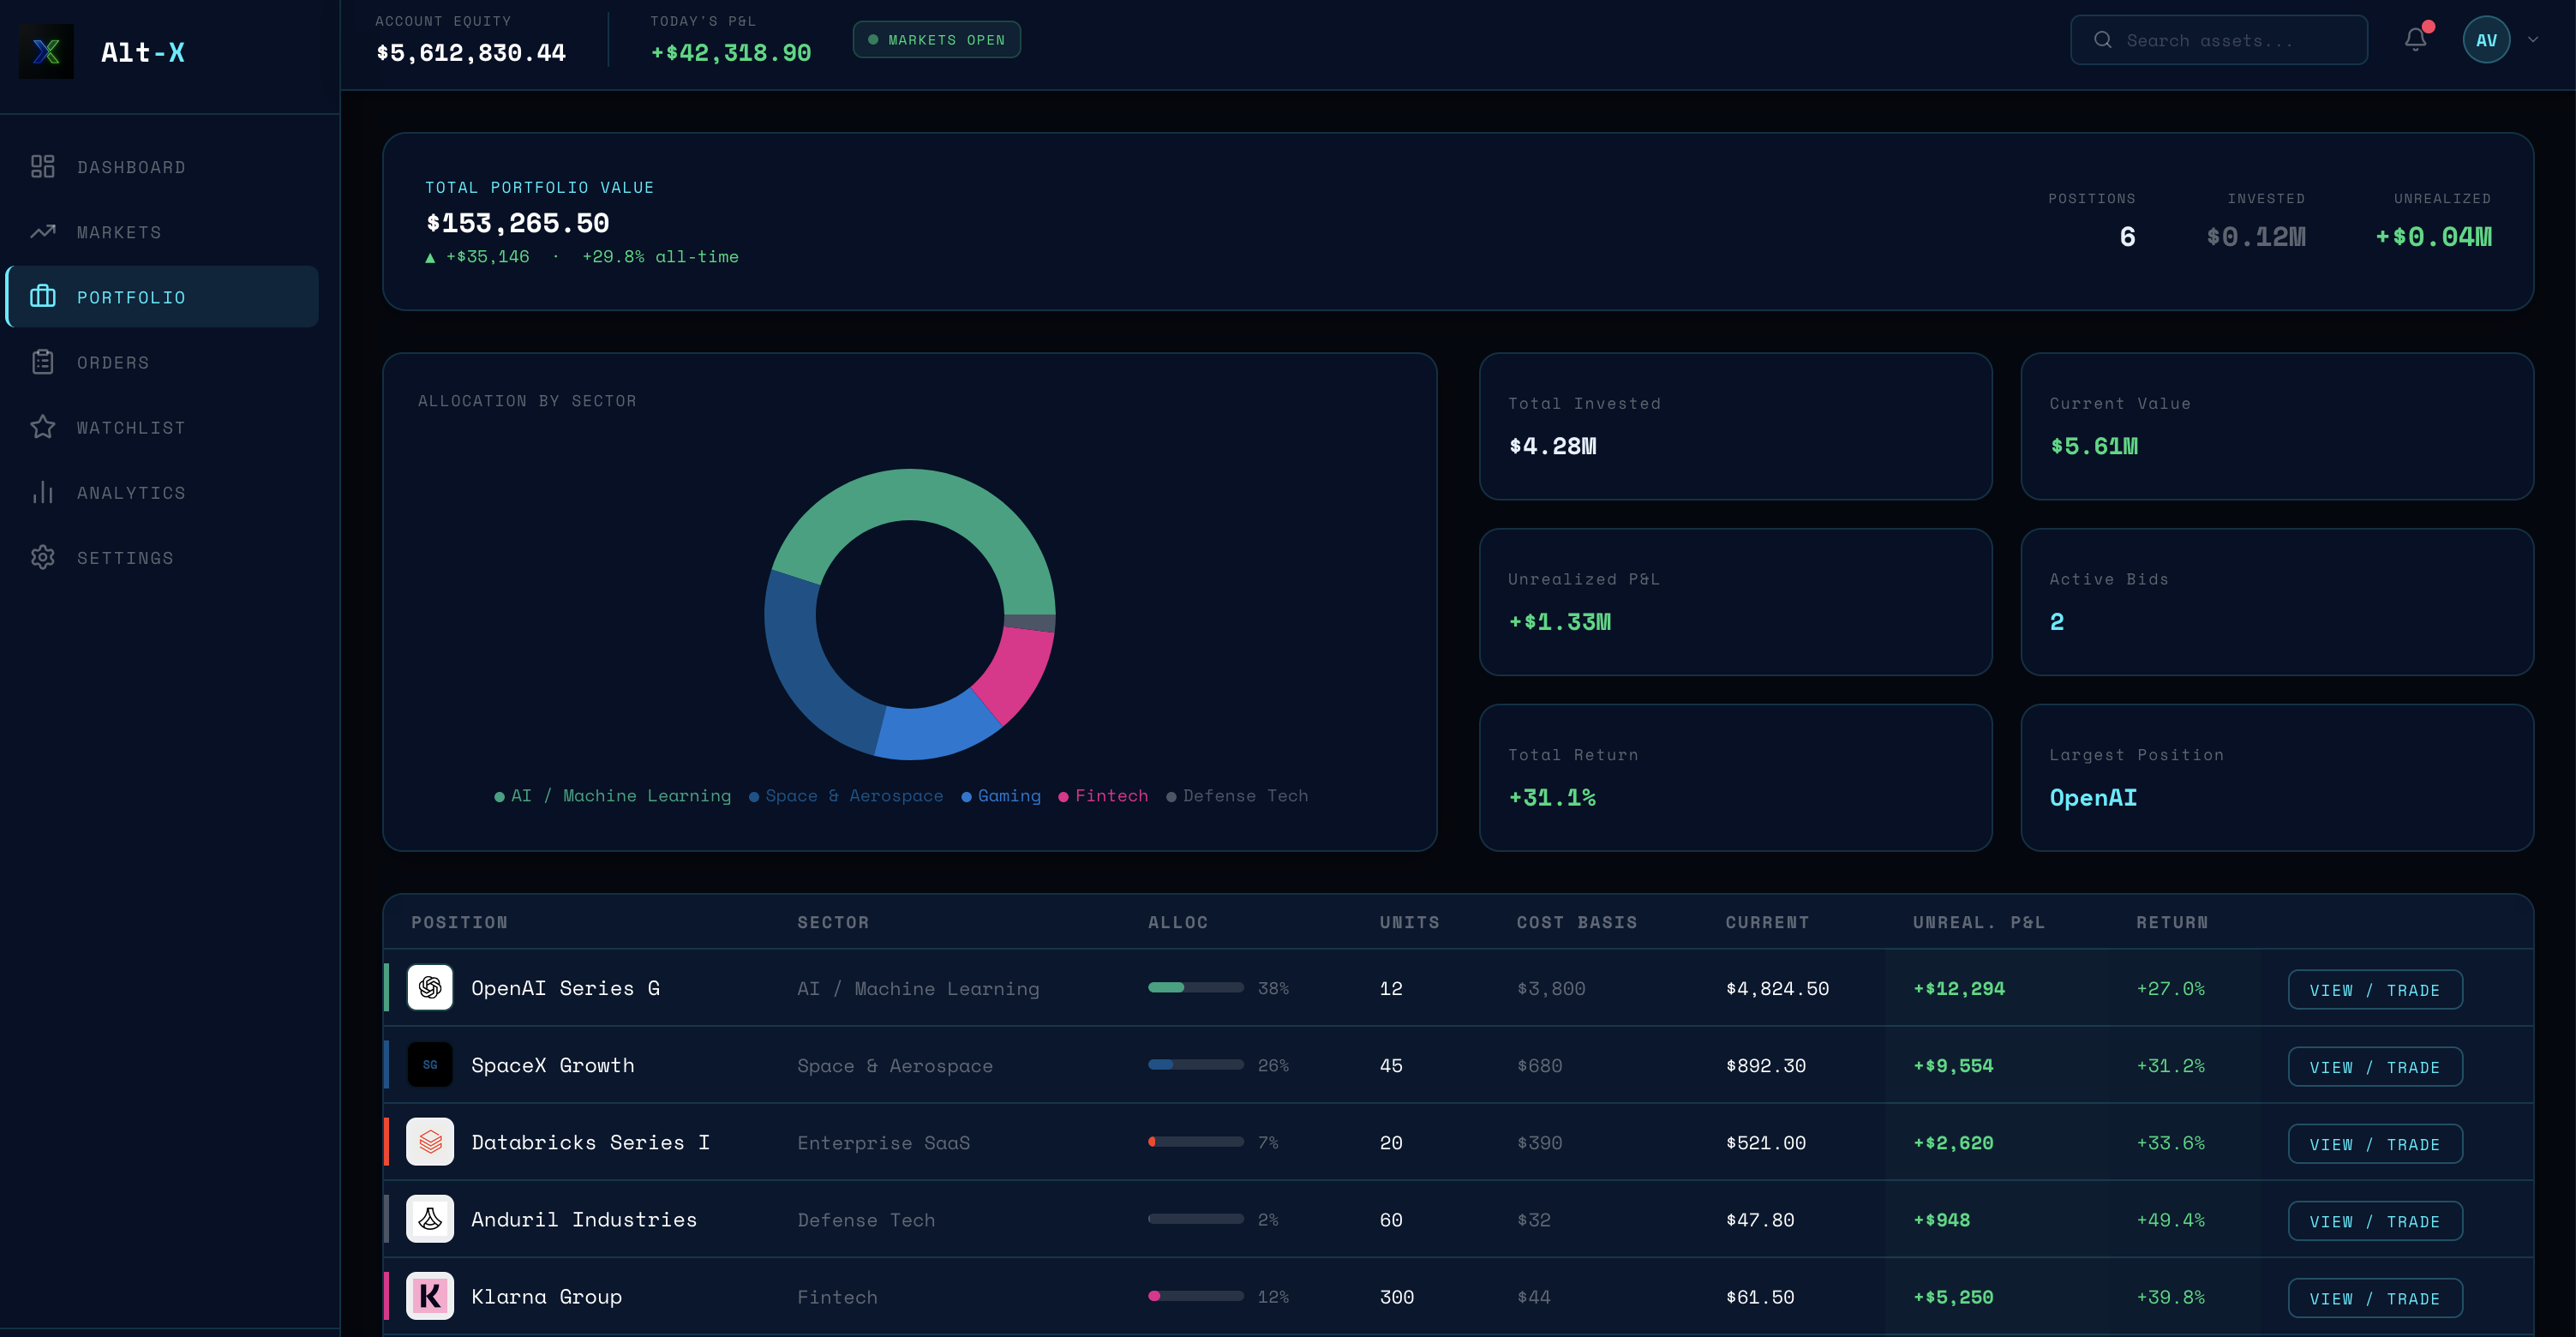Click the Anduril allocation progress bar
The height and width of the screenshot is (1337, 2576).
(x=1196, y=1219)
